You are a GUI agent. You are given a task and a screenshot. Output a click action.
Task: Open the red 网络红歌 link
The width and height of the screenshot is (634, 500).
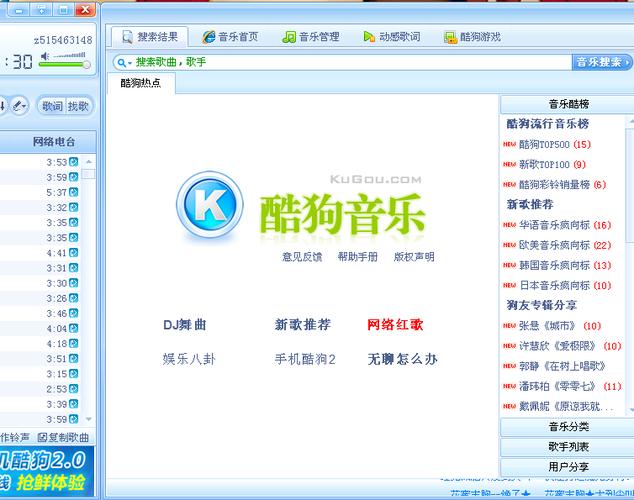(395, 325)
